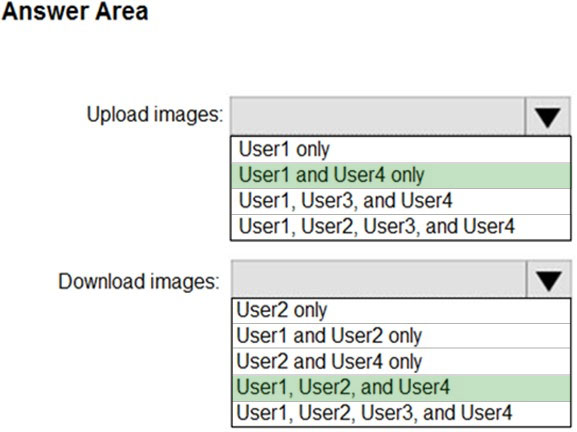Choose "User1 and User2 only" option
Image resolution: width=577 pixels, height=432 pixels.
401,336
